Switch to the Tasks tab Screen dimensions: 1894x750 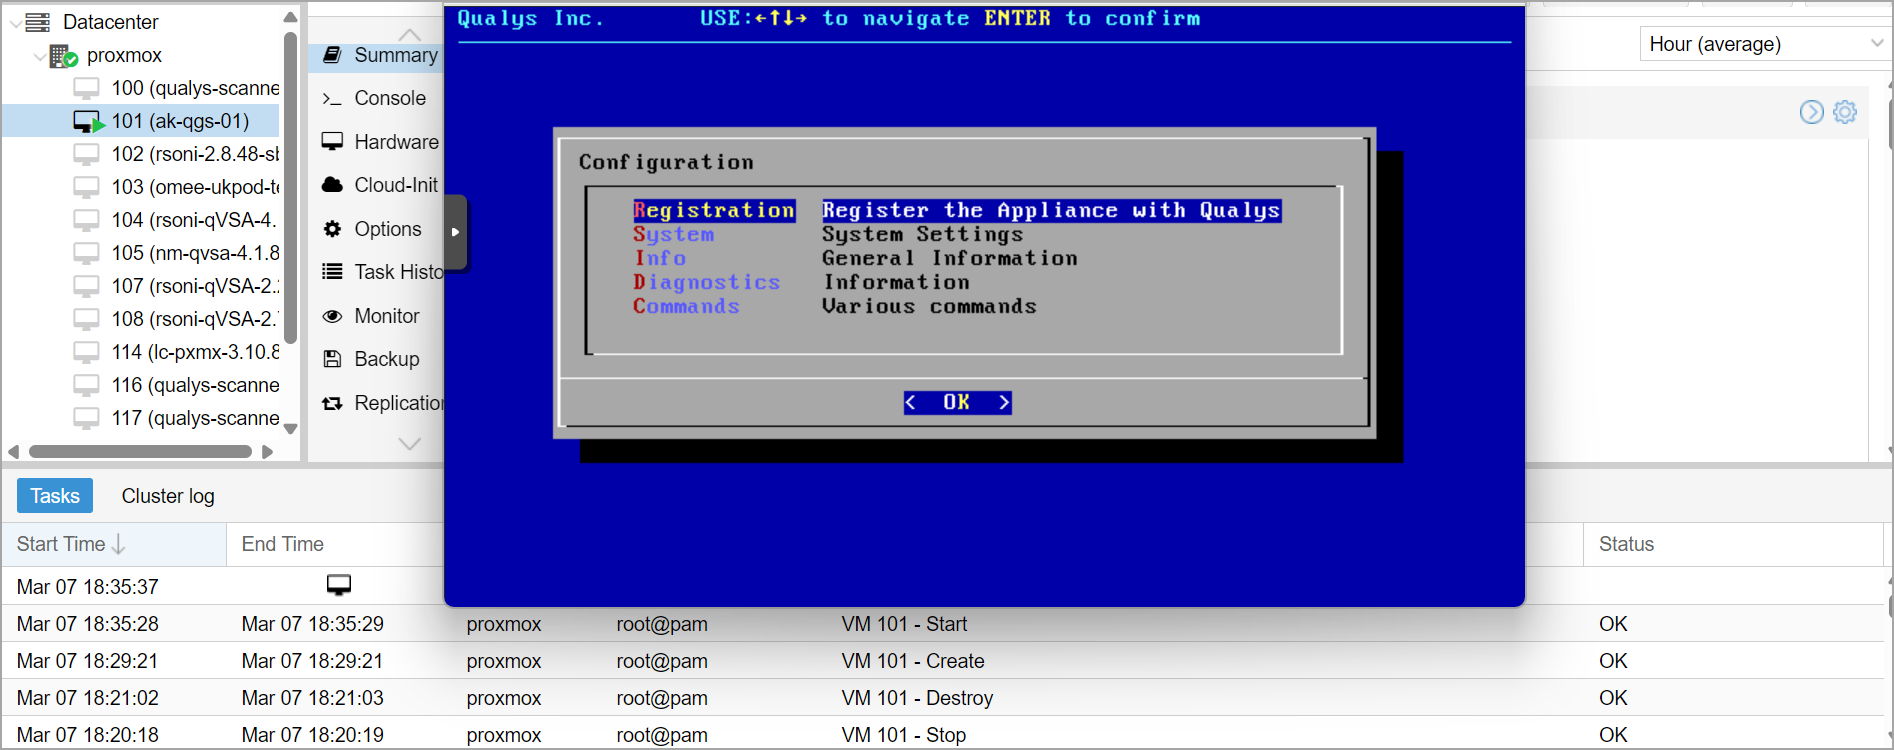click(55, 496)
